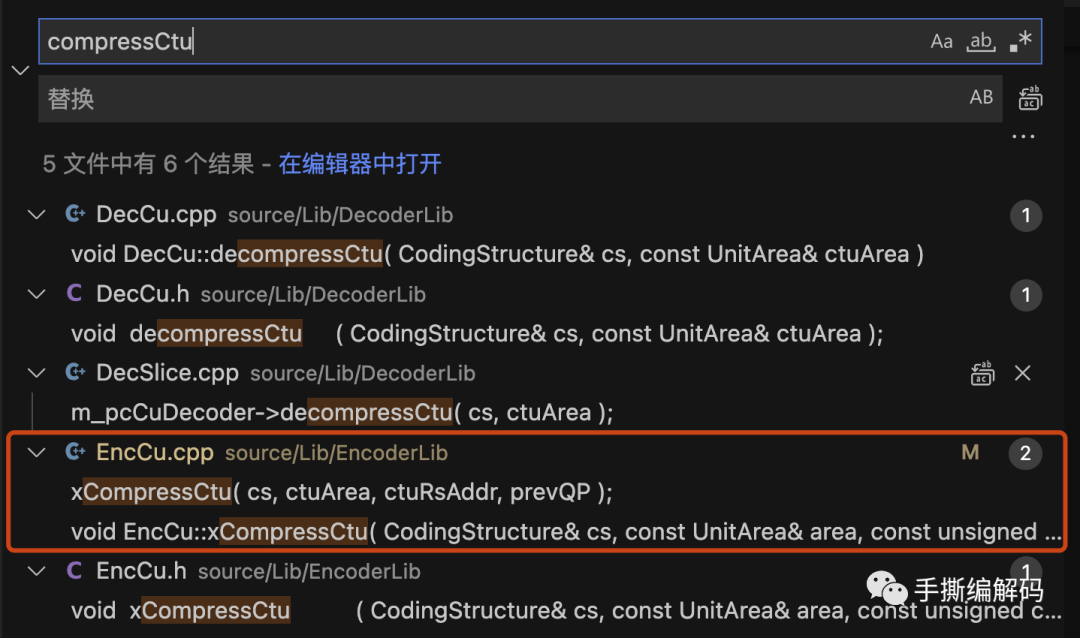This screenshot has width=1080, height=638.
Task: Collapse EncCu.cpp result group
Action: pos(37,452)
